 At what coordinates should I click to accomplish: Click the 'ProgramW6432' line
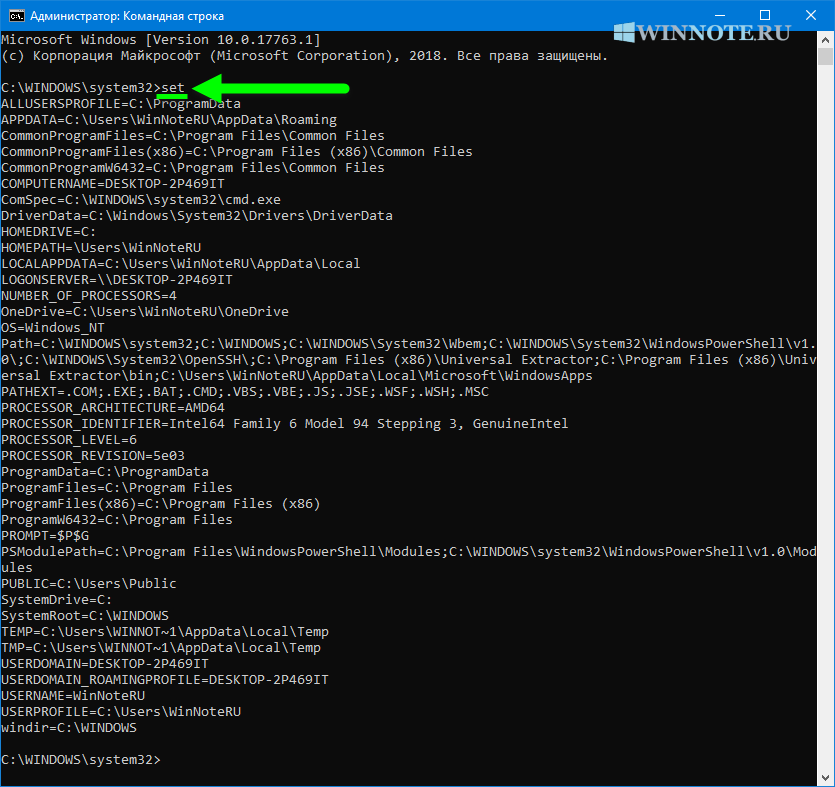tap(117, 520)
